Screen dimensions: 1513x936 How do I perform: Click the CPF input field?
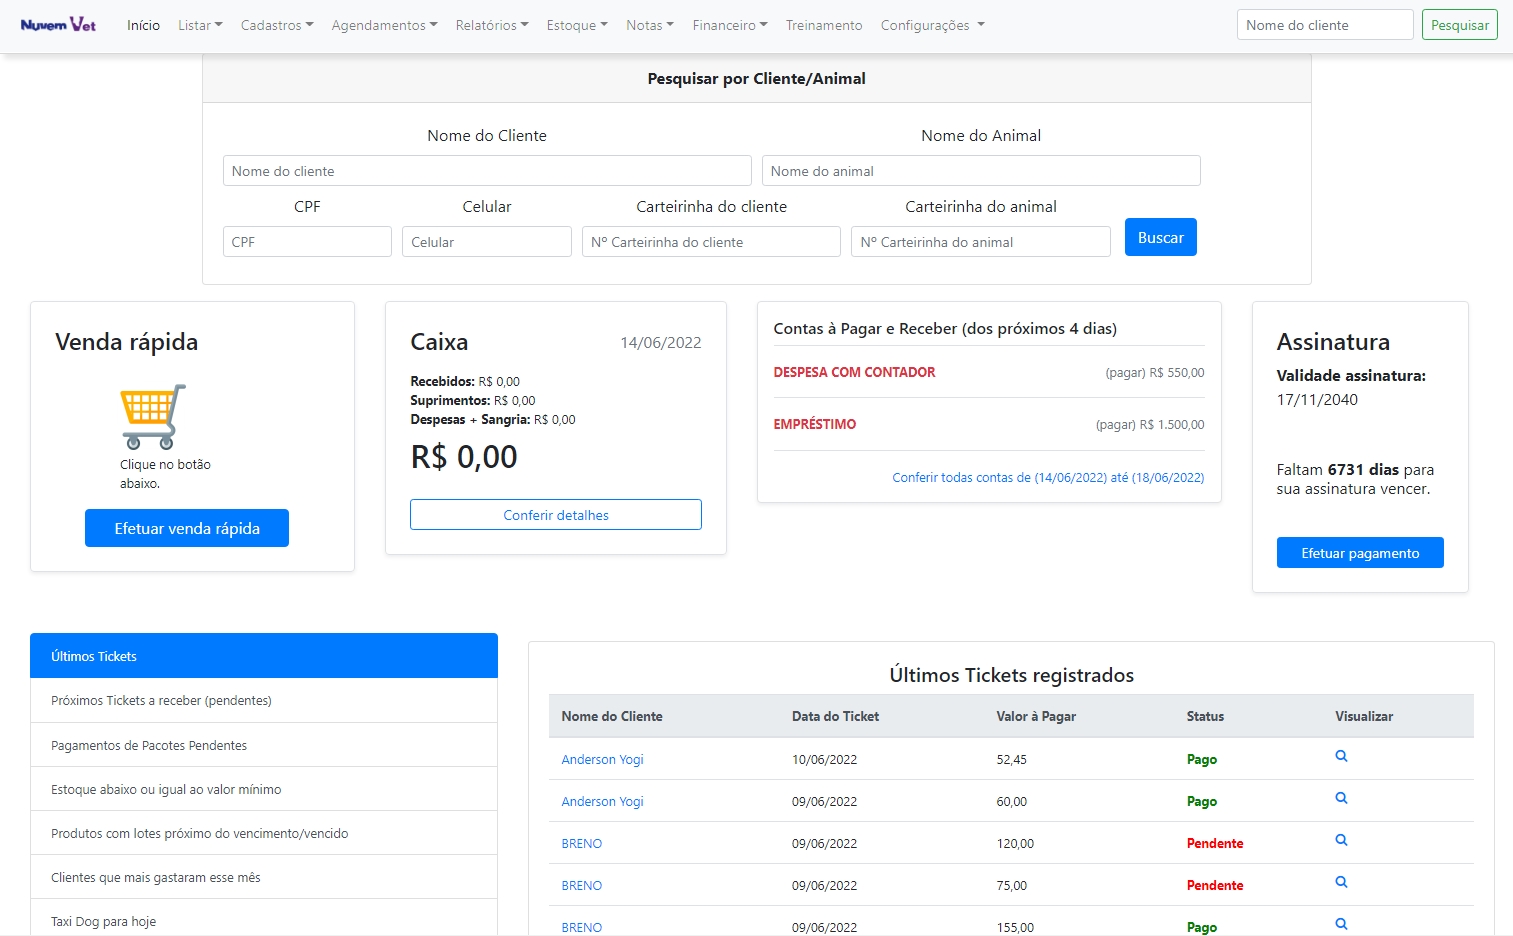tap(307, 242)
